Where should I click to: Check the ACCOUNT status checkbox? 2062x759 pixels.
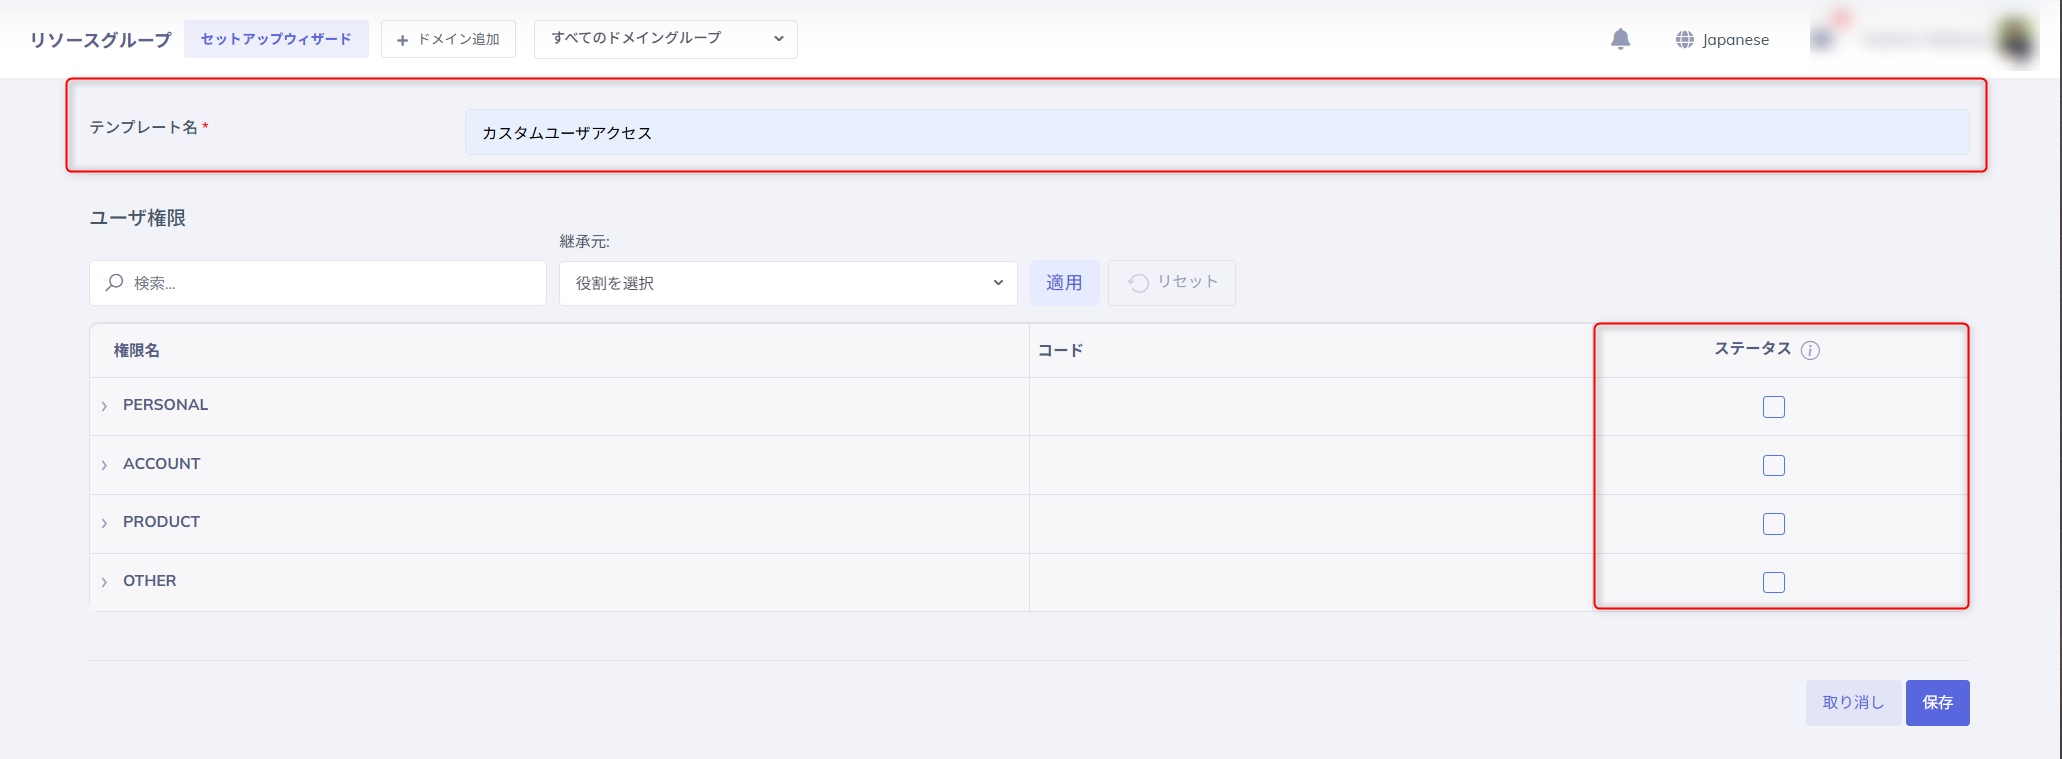[x=1773, y=466]
